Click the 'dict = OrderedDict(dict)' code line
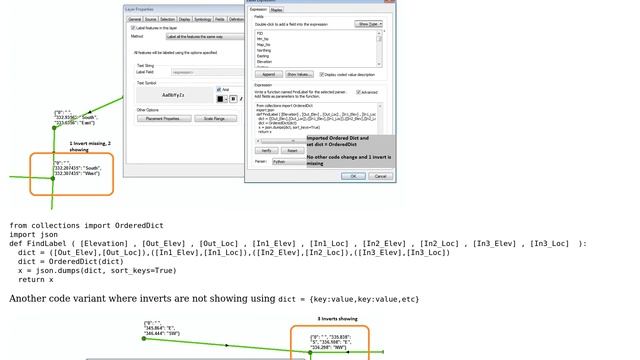640x360 pixels. click(x=71, y=261)
